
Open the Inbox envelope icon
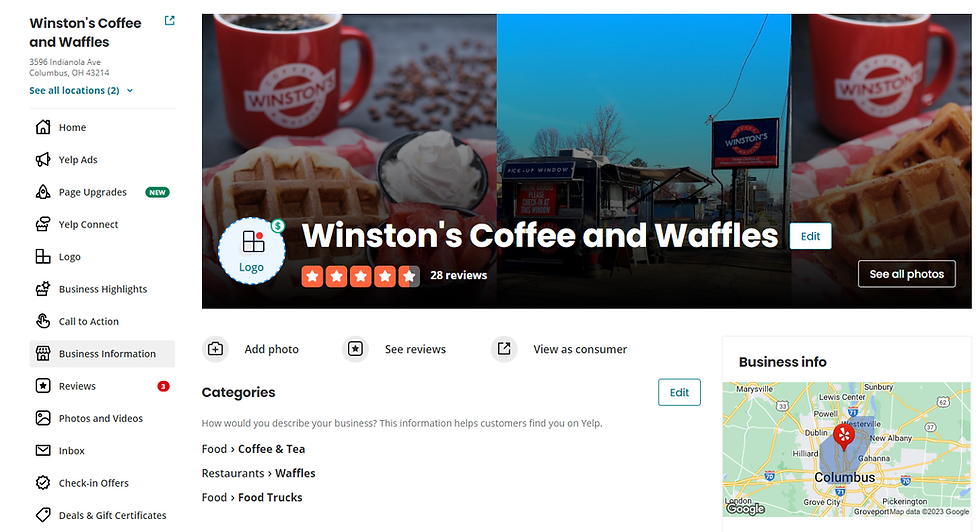click(x=42, y=450)
